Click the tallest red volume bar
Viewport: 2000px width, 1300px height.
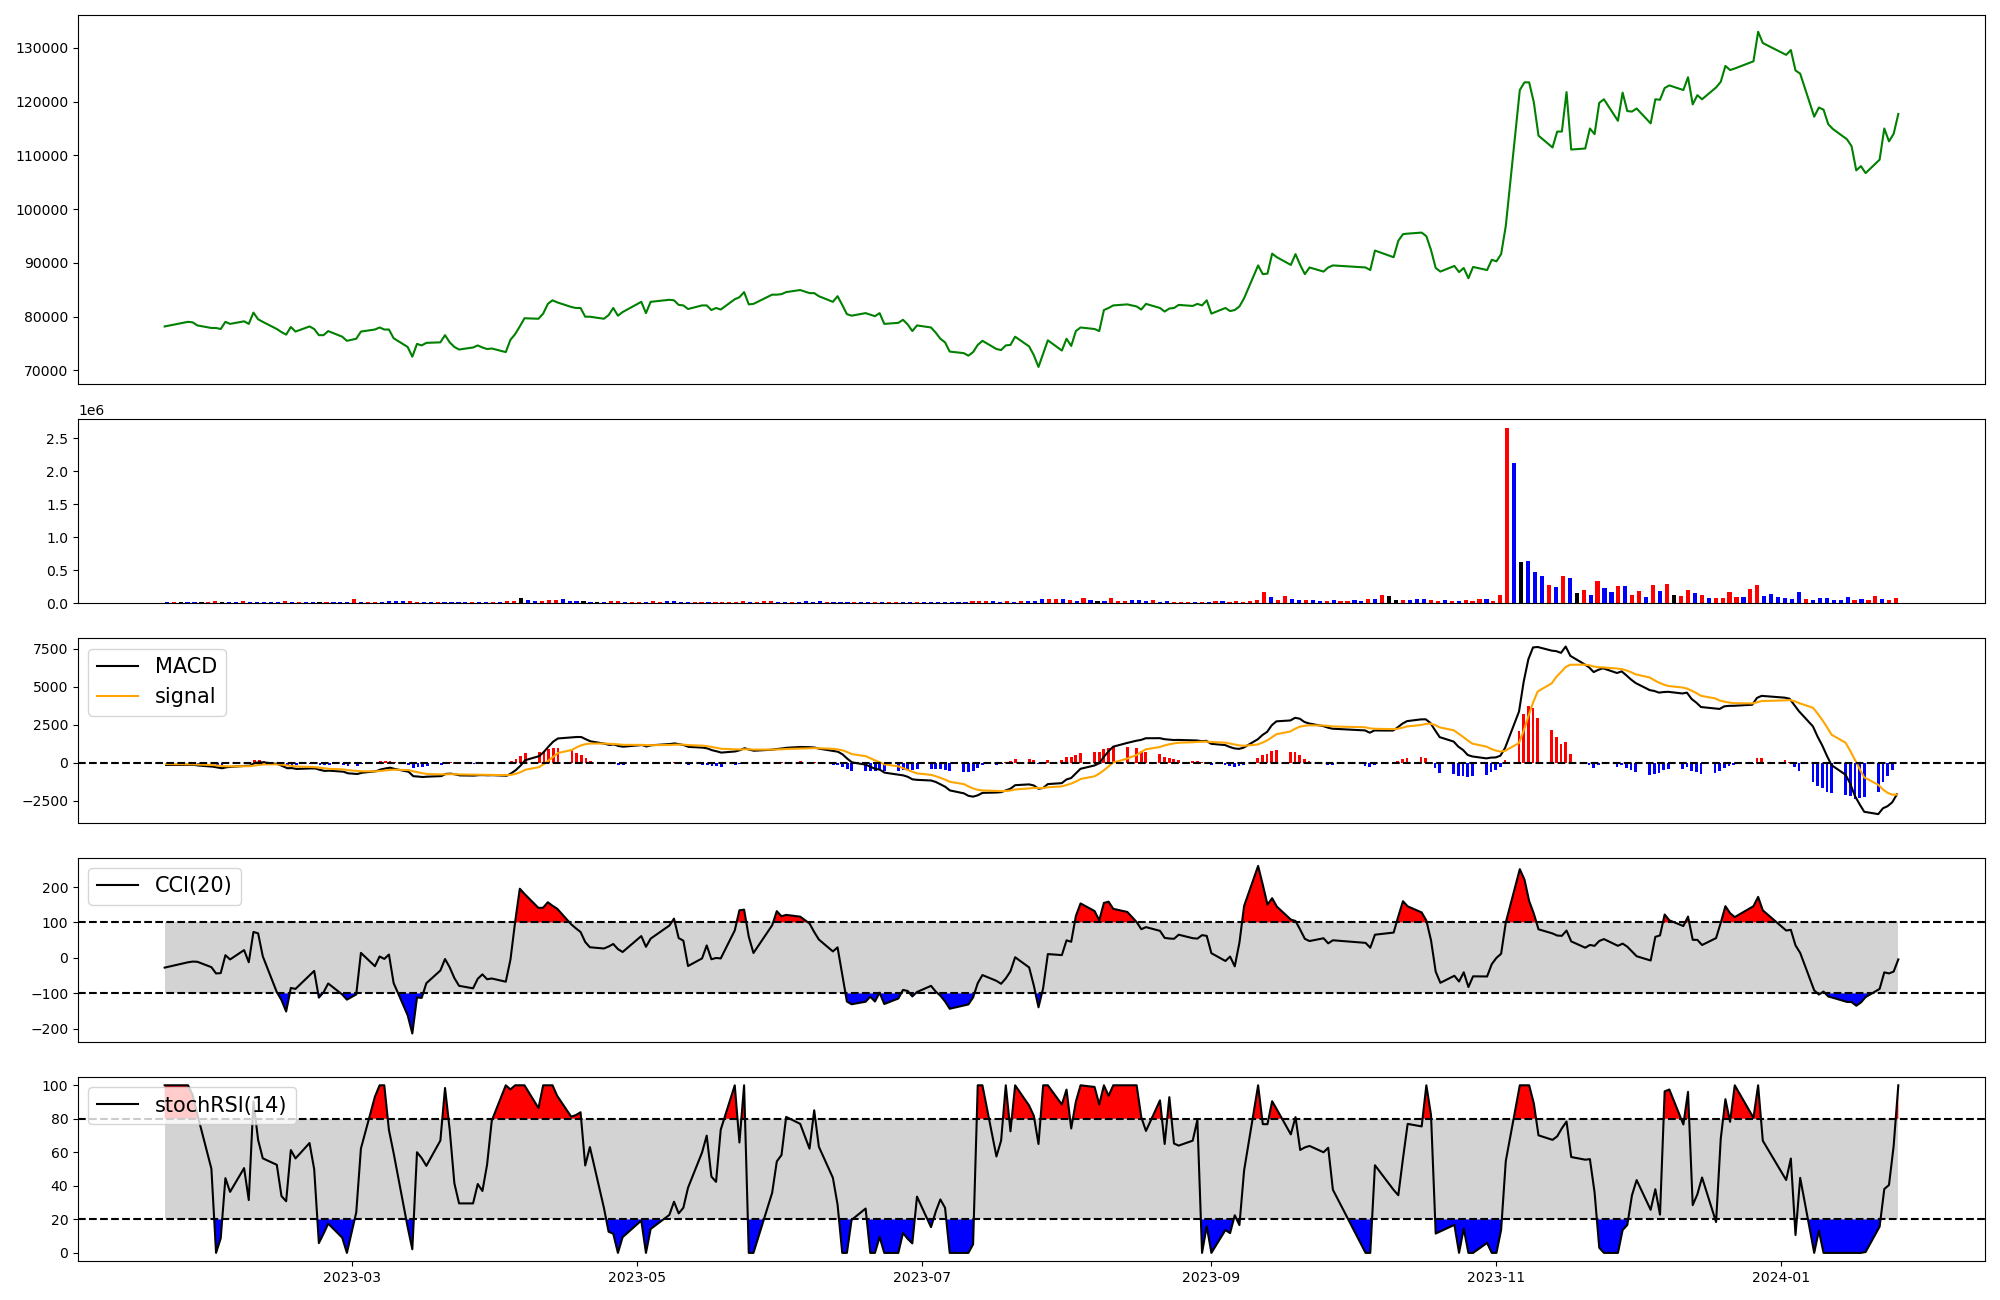pyautogui.click(x=1507, y=515)
